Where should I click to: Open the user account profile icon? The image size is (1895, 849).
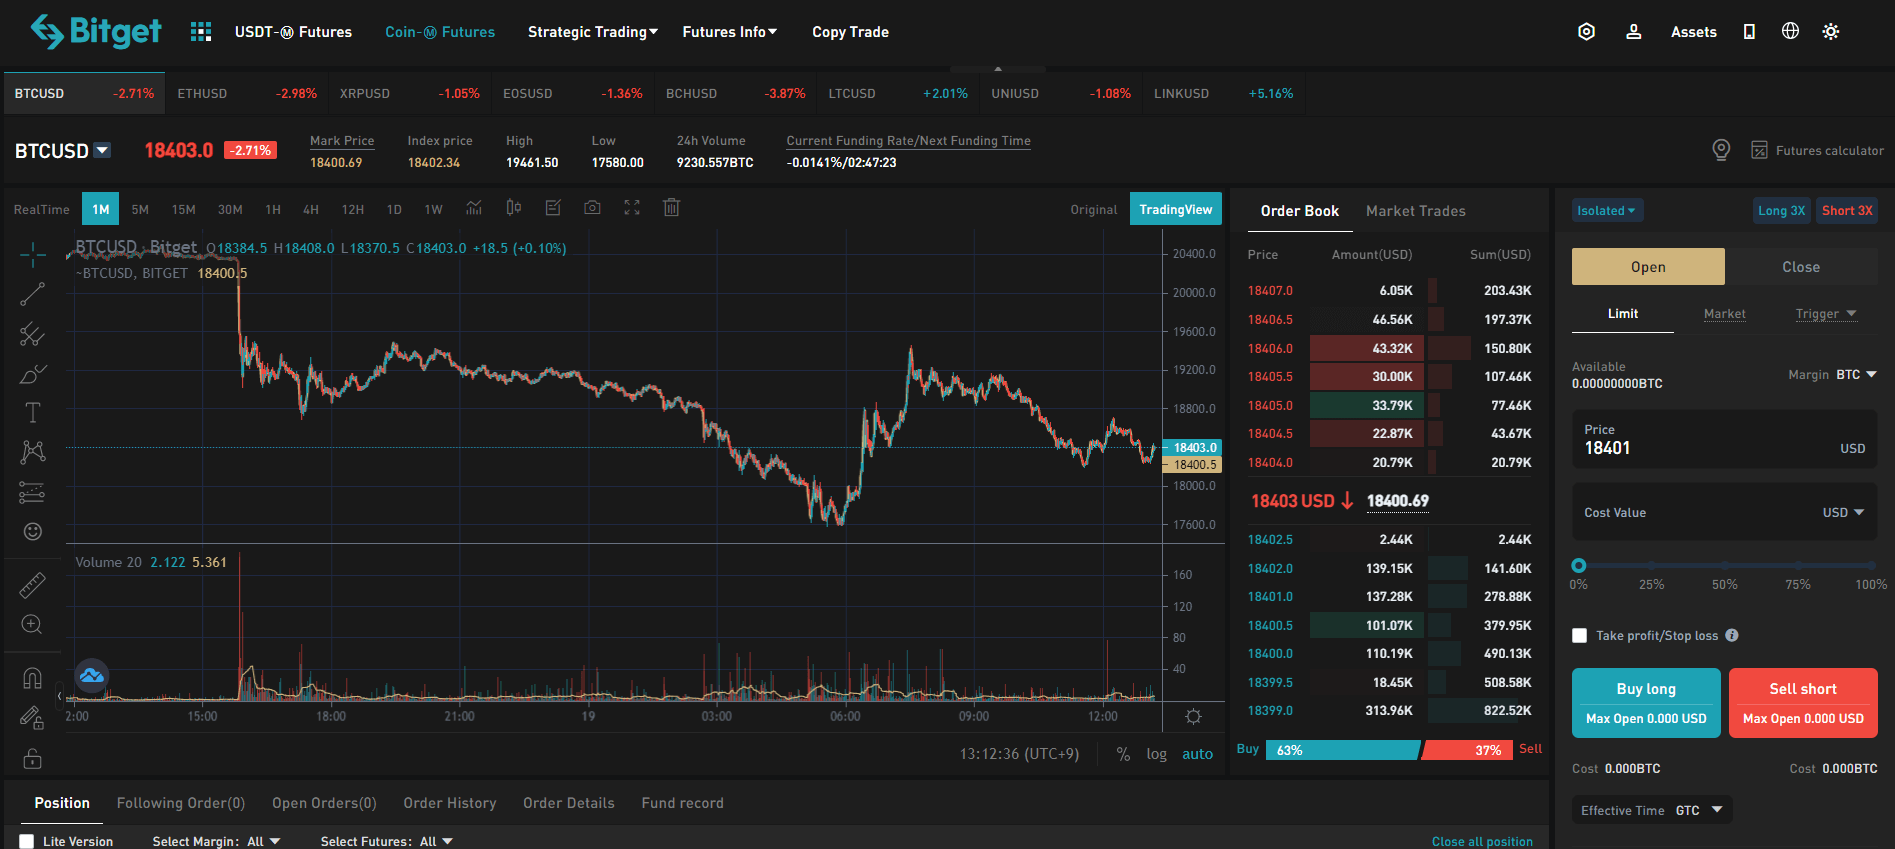(1634, 32)
